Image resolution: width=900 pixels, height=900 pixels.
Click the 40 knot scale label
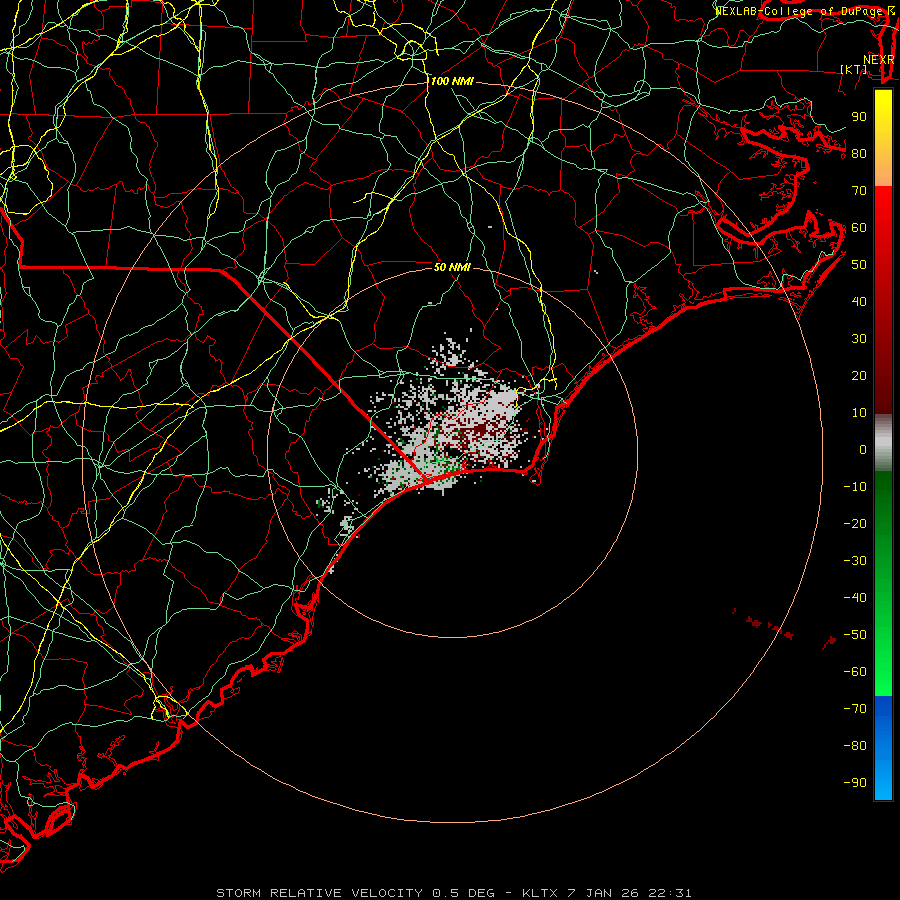(859, 302)
